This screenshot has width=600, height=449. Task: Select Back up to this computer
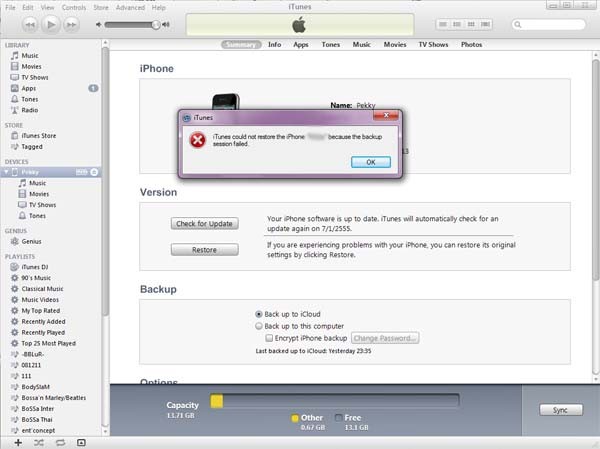(x=259, y=326)
